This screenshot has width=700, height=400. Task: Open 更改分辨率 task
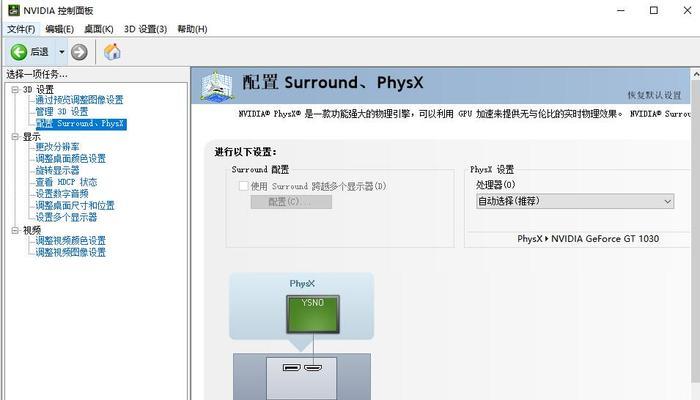pyautogui.click(x=57, y=147)
